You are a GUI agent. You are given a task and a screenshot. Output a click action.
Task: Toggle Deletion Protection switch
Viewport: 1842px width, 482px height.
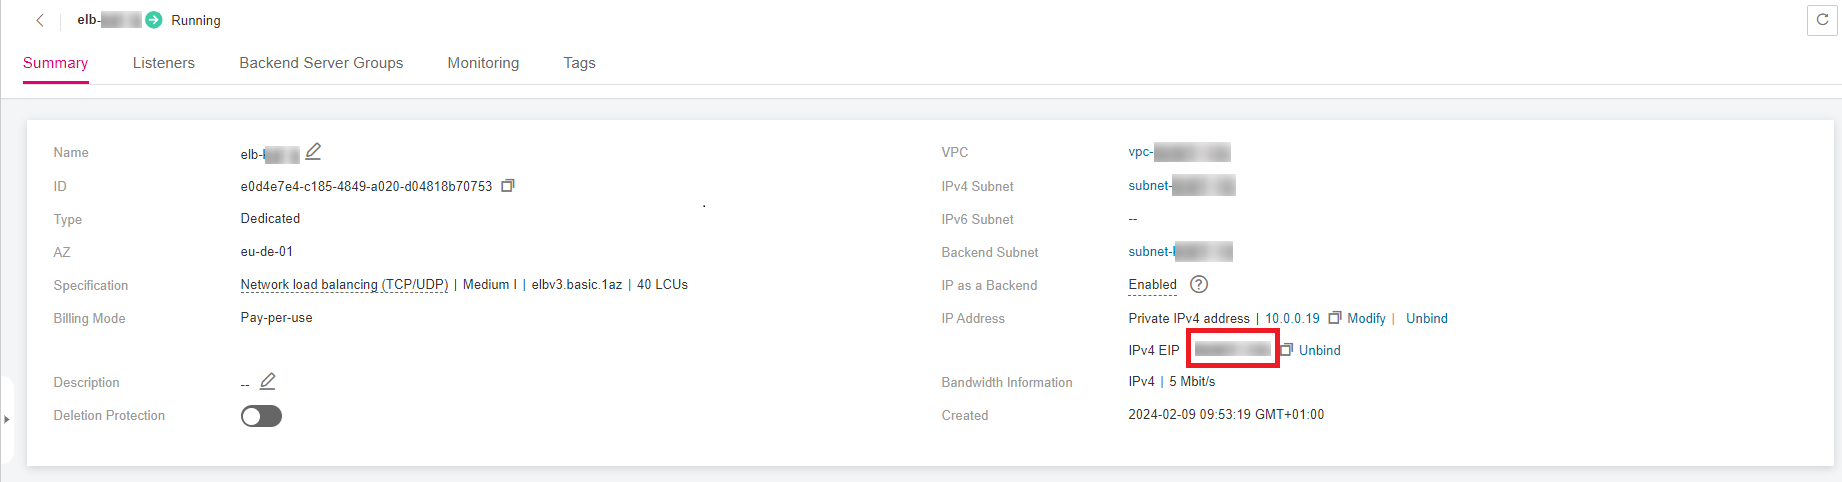261,416
